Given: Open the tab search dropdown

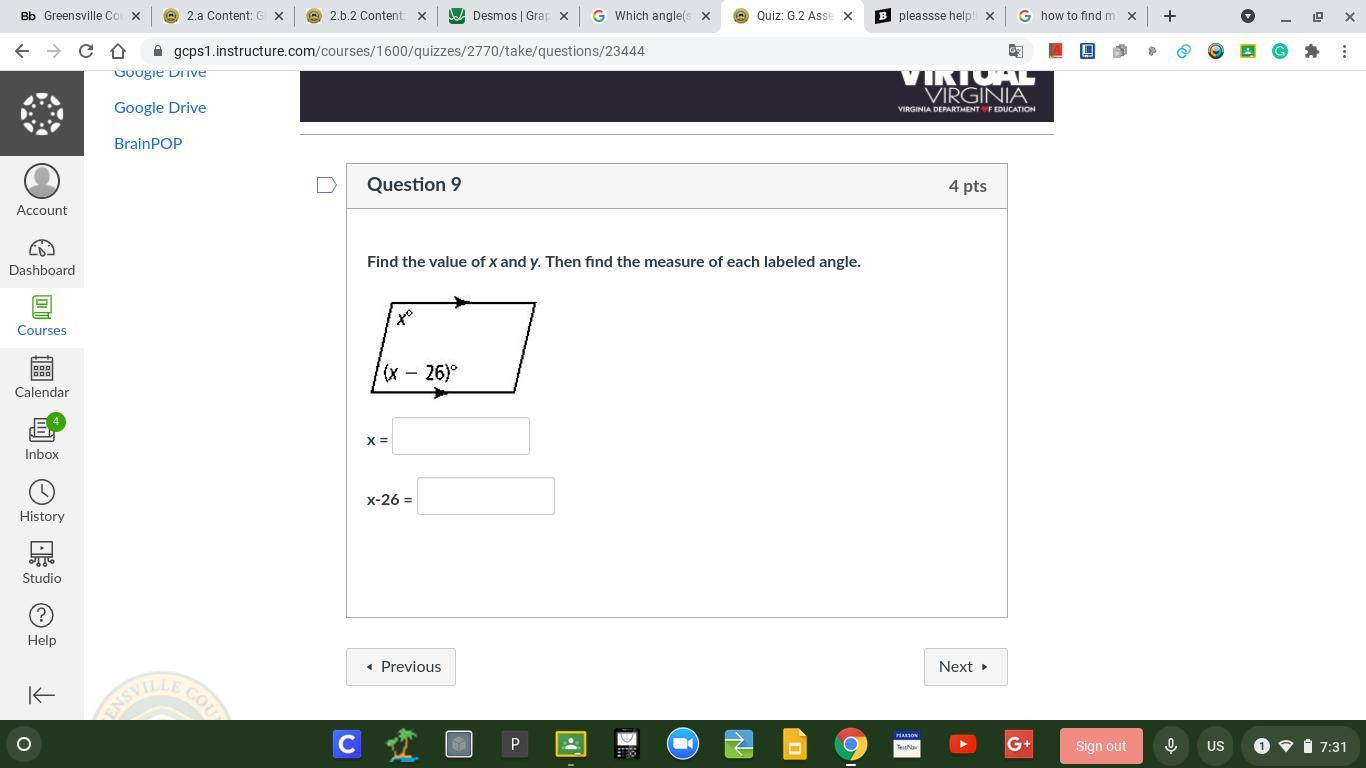Looking at the screenshot, I should 1248,16.
